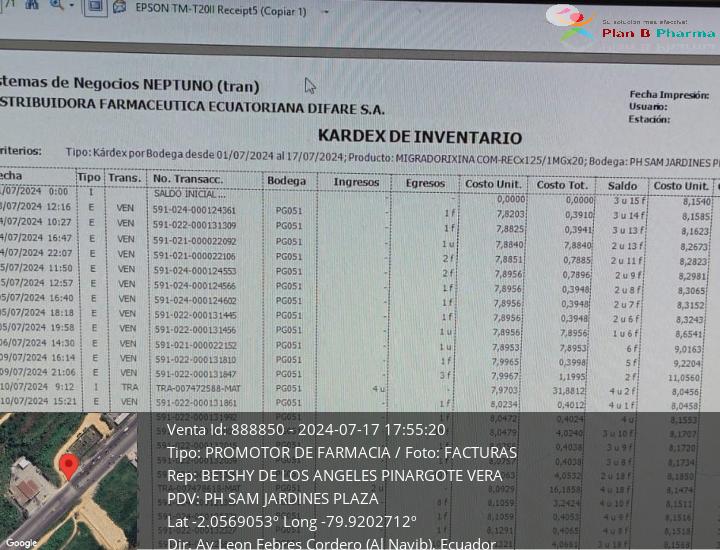Select transaction 591-022-000131847
720x550 pixels.
pos(196,374)
